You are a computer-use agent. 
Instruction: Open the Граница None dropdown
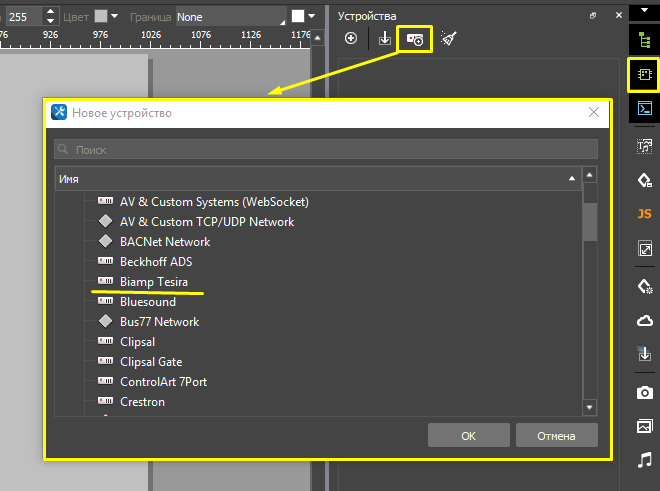[230, 17]
